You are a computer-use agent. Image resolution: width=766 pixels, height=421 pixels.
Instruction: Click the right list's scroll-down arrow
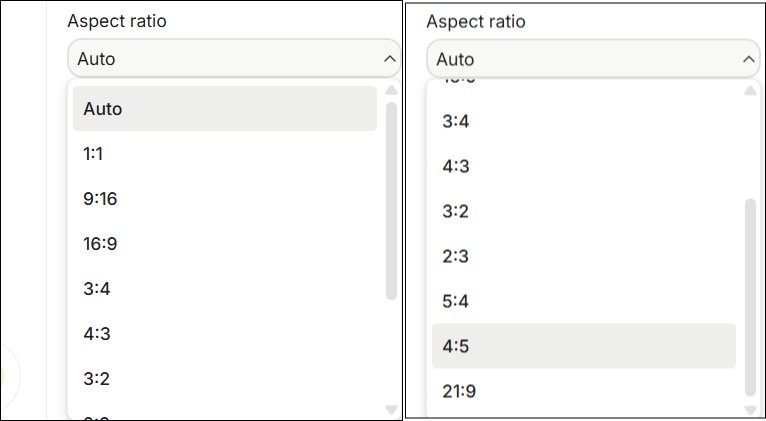click(x=750, y=409)
